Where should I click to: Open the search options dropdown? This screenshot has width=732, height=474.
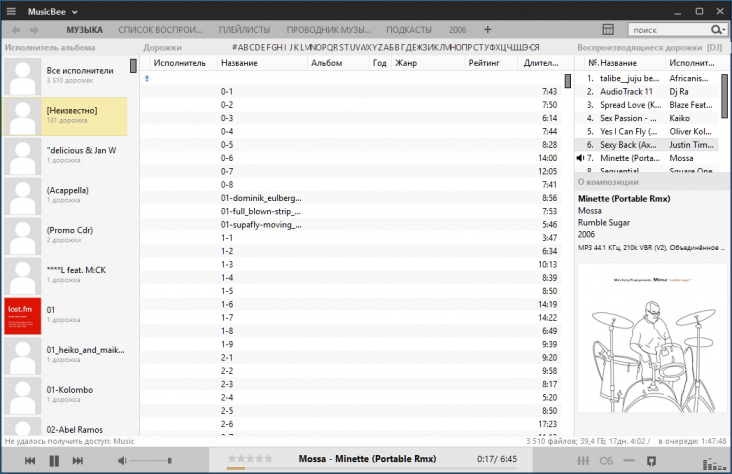pos(718,30)
